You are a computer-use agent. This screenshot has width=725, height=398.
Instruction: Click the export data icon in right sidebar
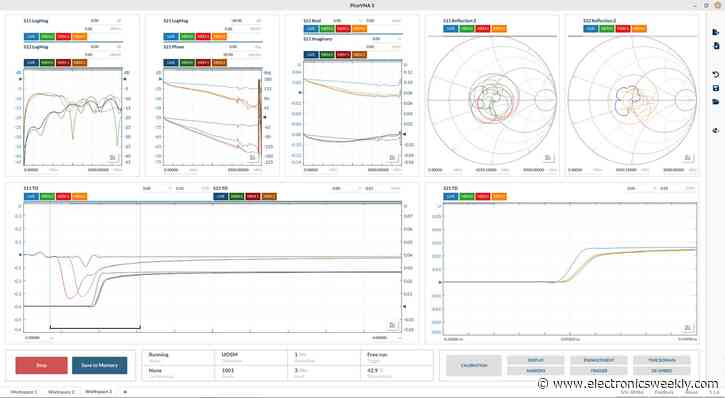pyautogui.click(x=716, y=46)
